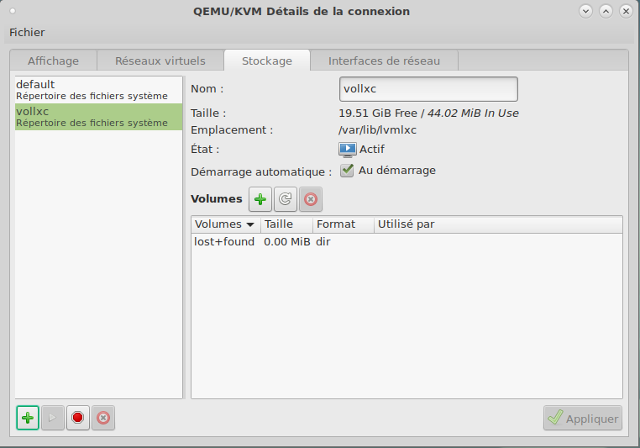The width and height of the screenshot is (640, 448).
Task: Delete the selected storage pool
Action: pos(103,418)
